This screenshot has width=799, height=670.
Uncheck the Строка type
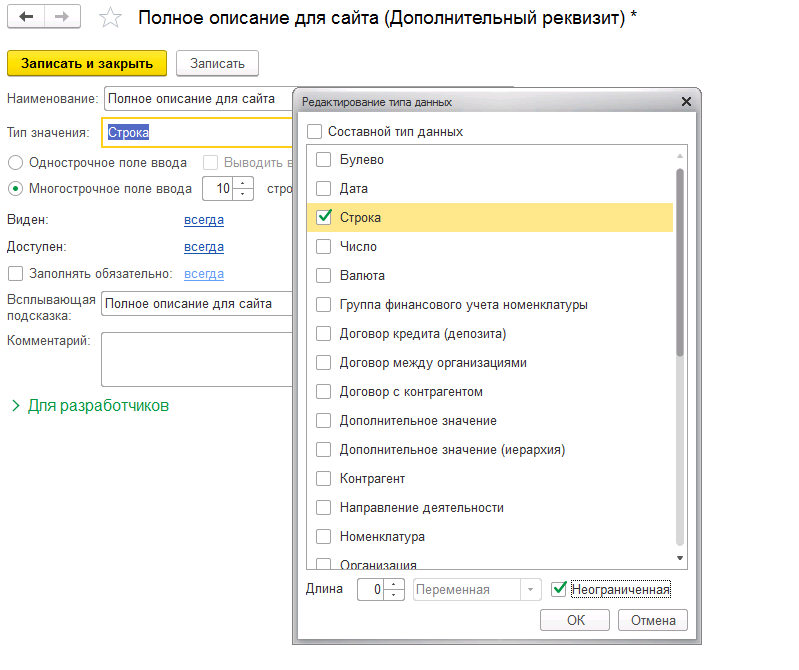point(324,217)
